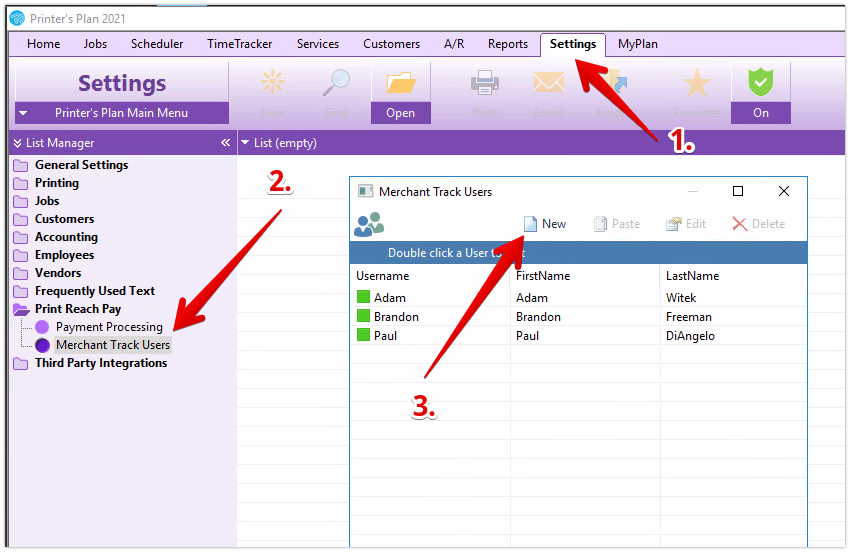
Task: Open the MyPlan tab
Action: click(x=638, y=44)
